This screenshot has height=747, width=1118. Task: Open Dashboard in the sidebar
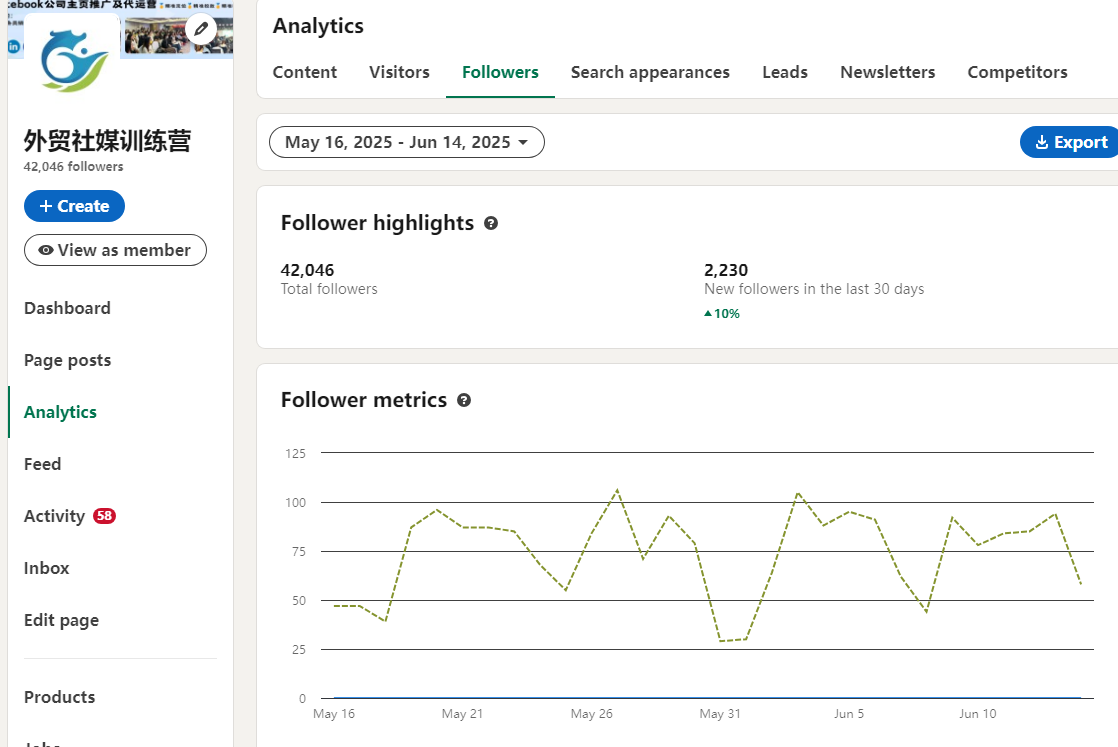(67, 308)
